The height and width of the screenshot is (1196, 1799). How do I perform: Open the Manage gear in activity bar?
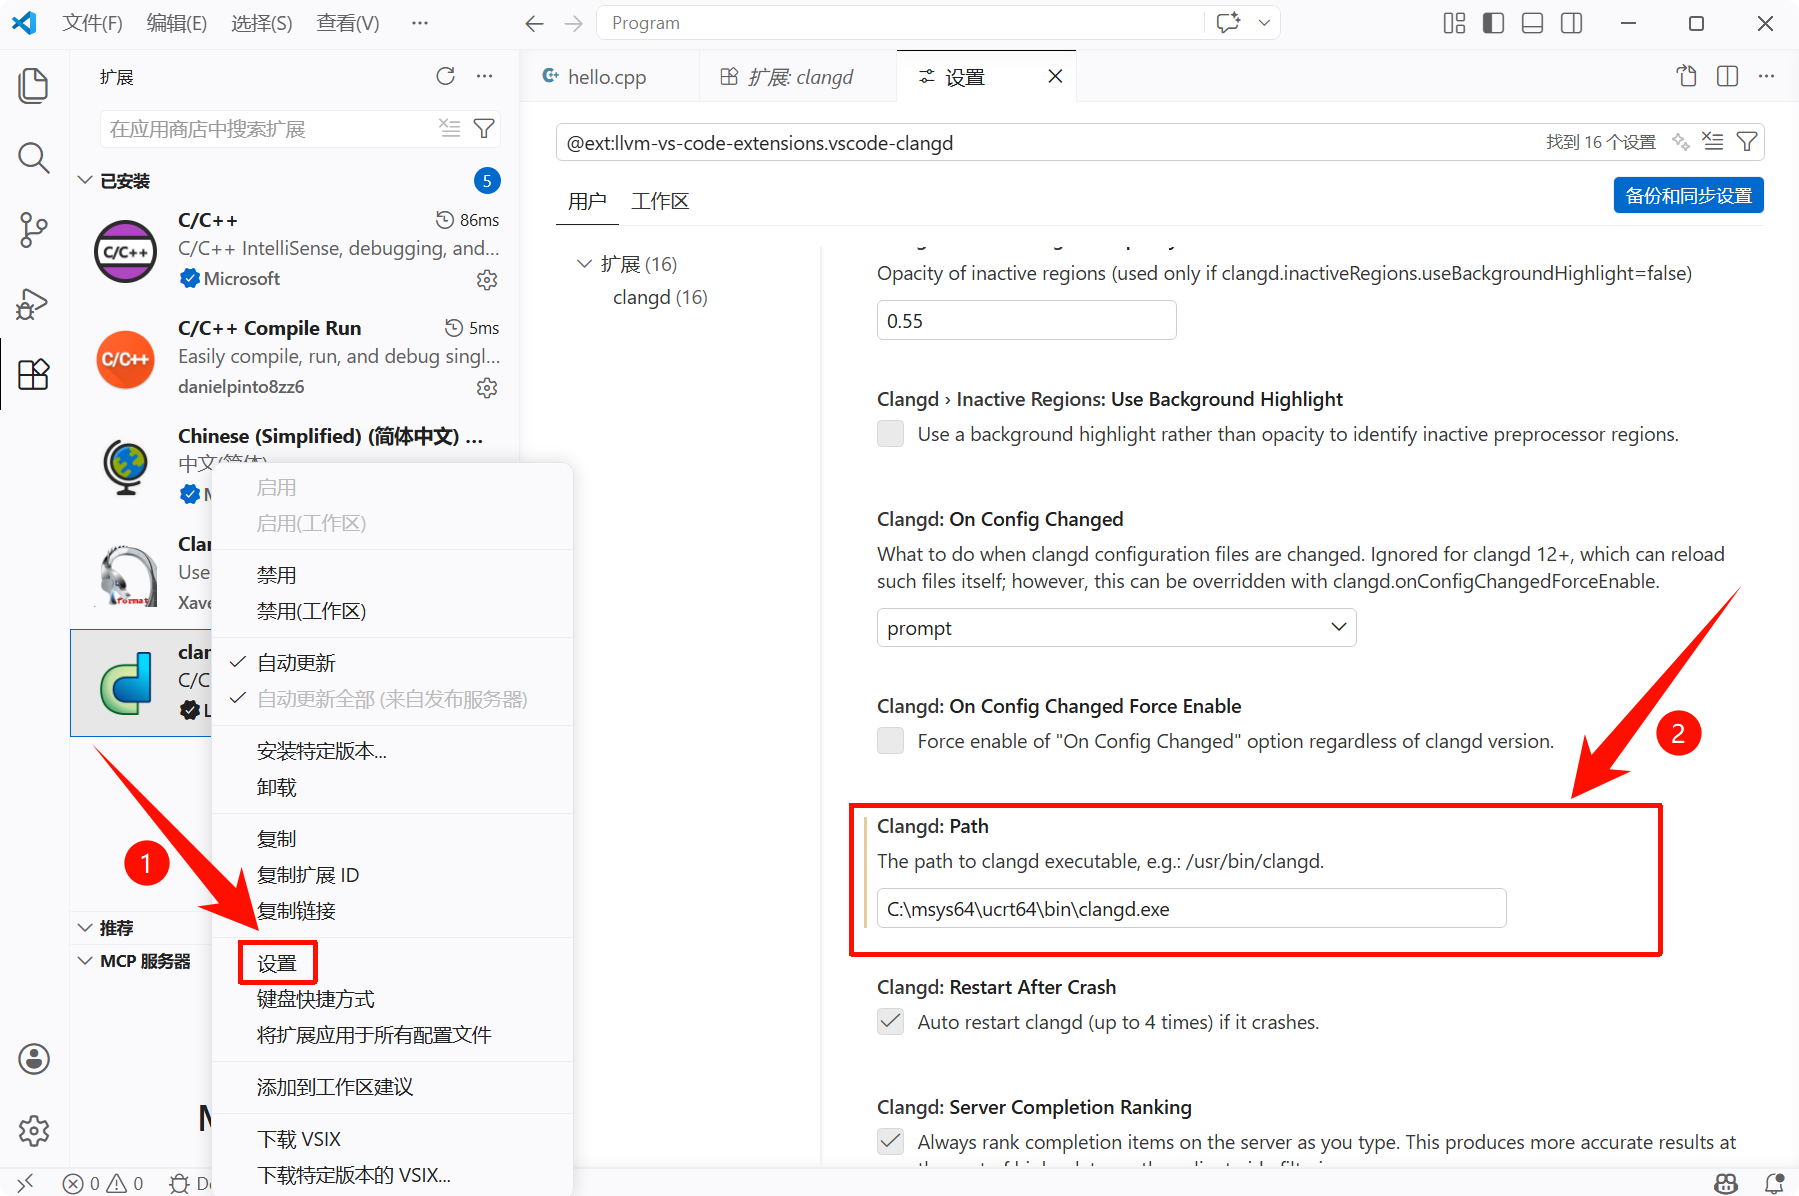click(x=34, y=1131)
